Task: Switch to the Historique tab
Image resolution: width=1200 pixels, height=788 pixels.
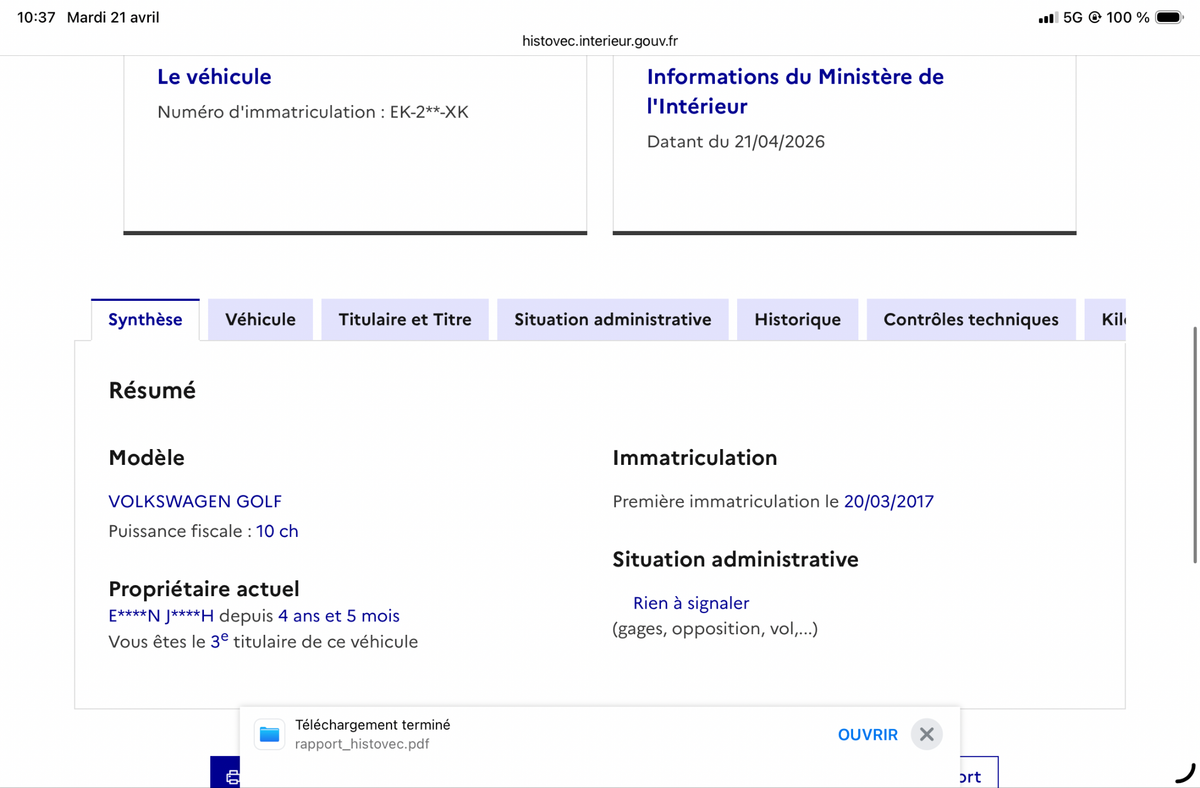Action: [x=798, y=319]
